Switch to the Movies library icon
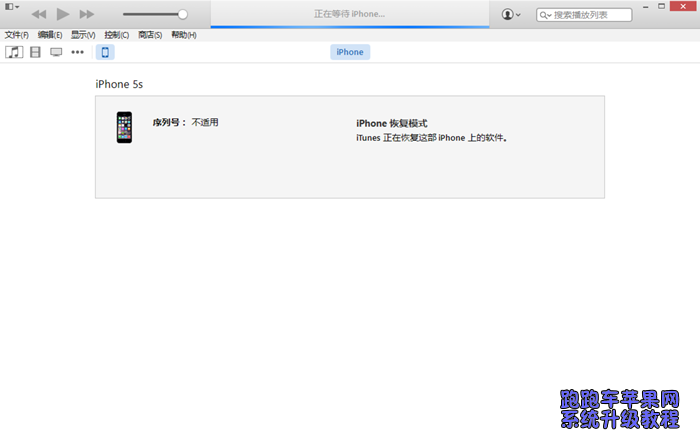Viewport: 700px width, 444px height. click(35, 52)
